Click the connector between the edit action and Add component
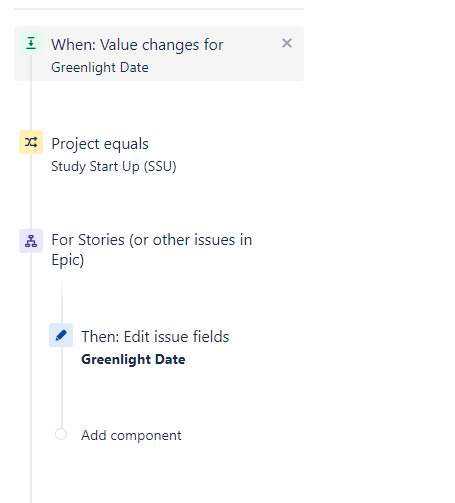Image resolution: width=455 pixels, height=503 pixels. tap(62, 387)
